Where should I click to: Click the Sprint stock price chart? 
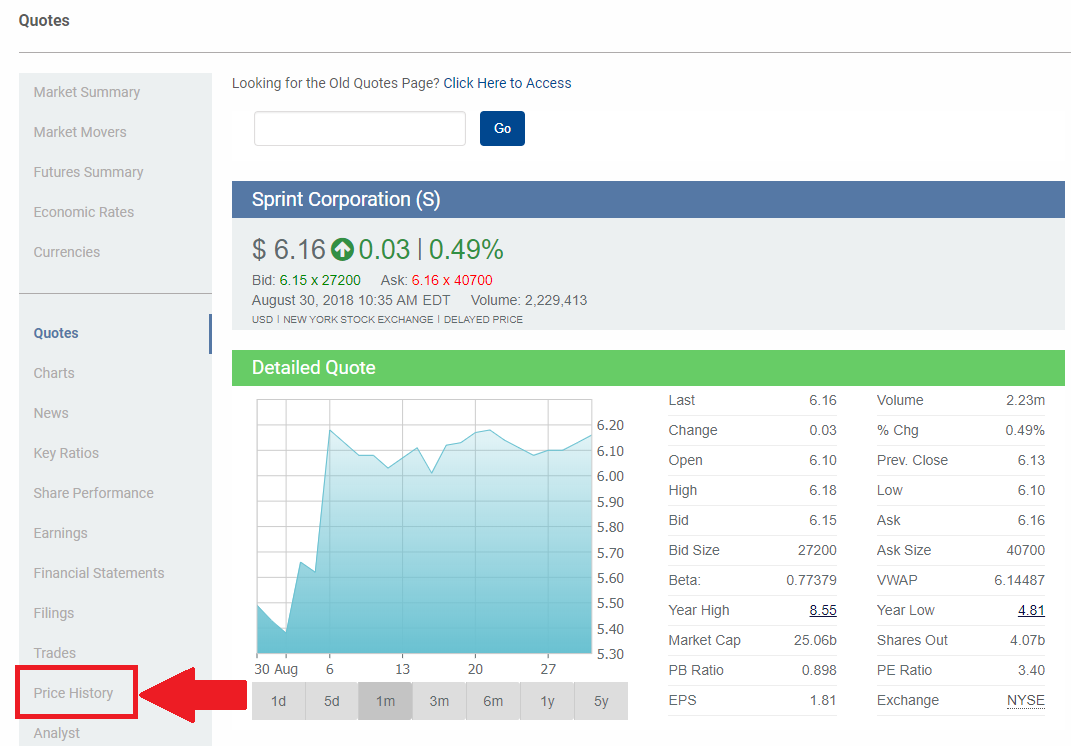click(424, 540)
